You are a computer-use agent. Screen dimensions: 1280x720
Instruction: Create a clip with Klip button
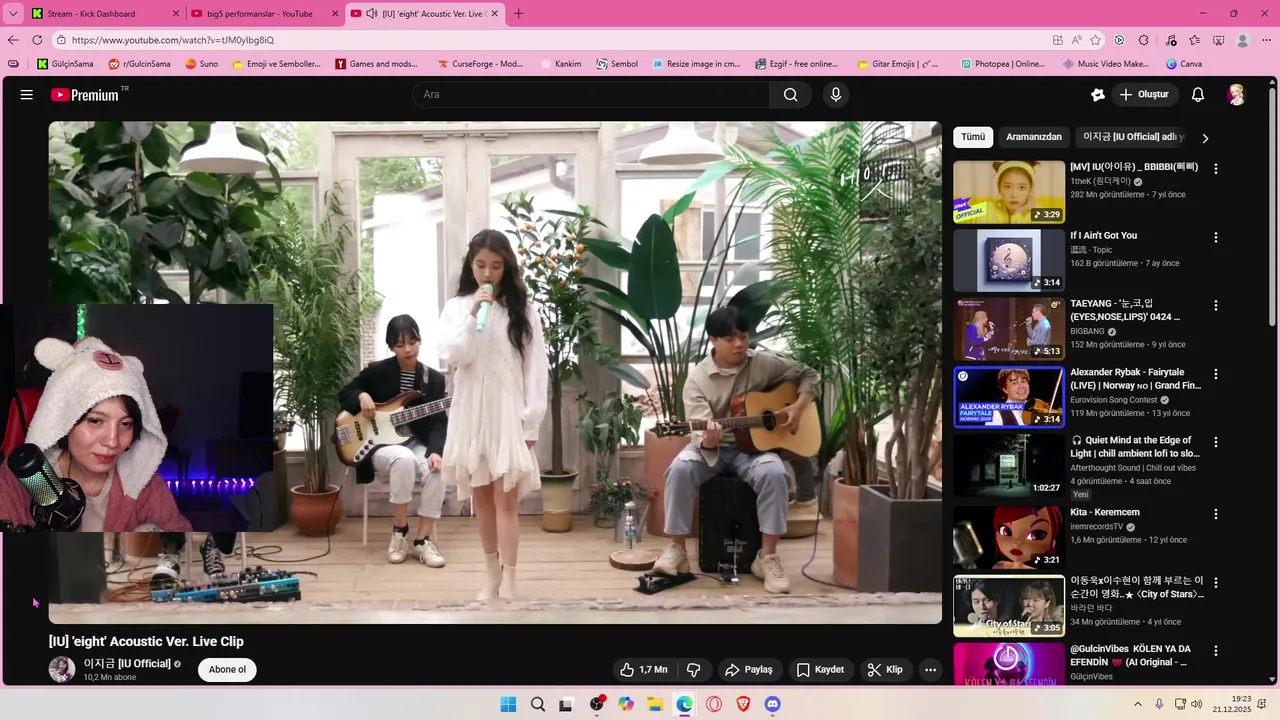tap(884, 670)
